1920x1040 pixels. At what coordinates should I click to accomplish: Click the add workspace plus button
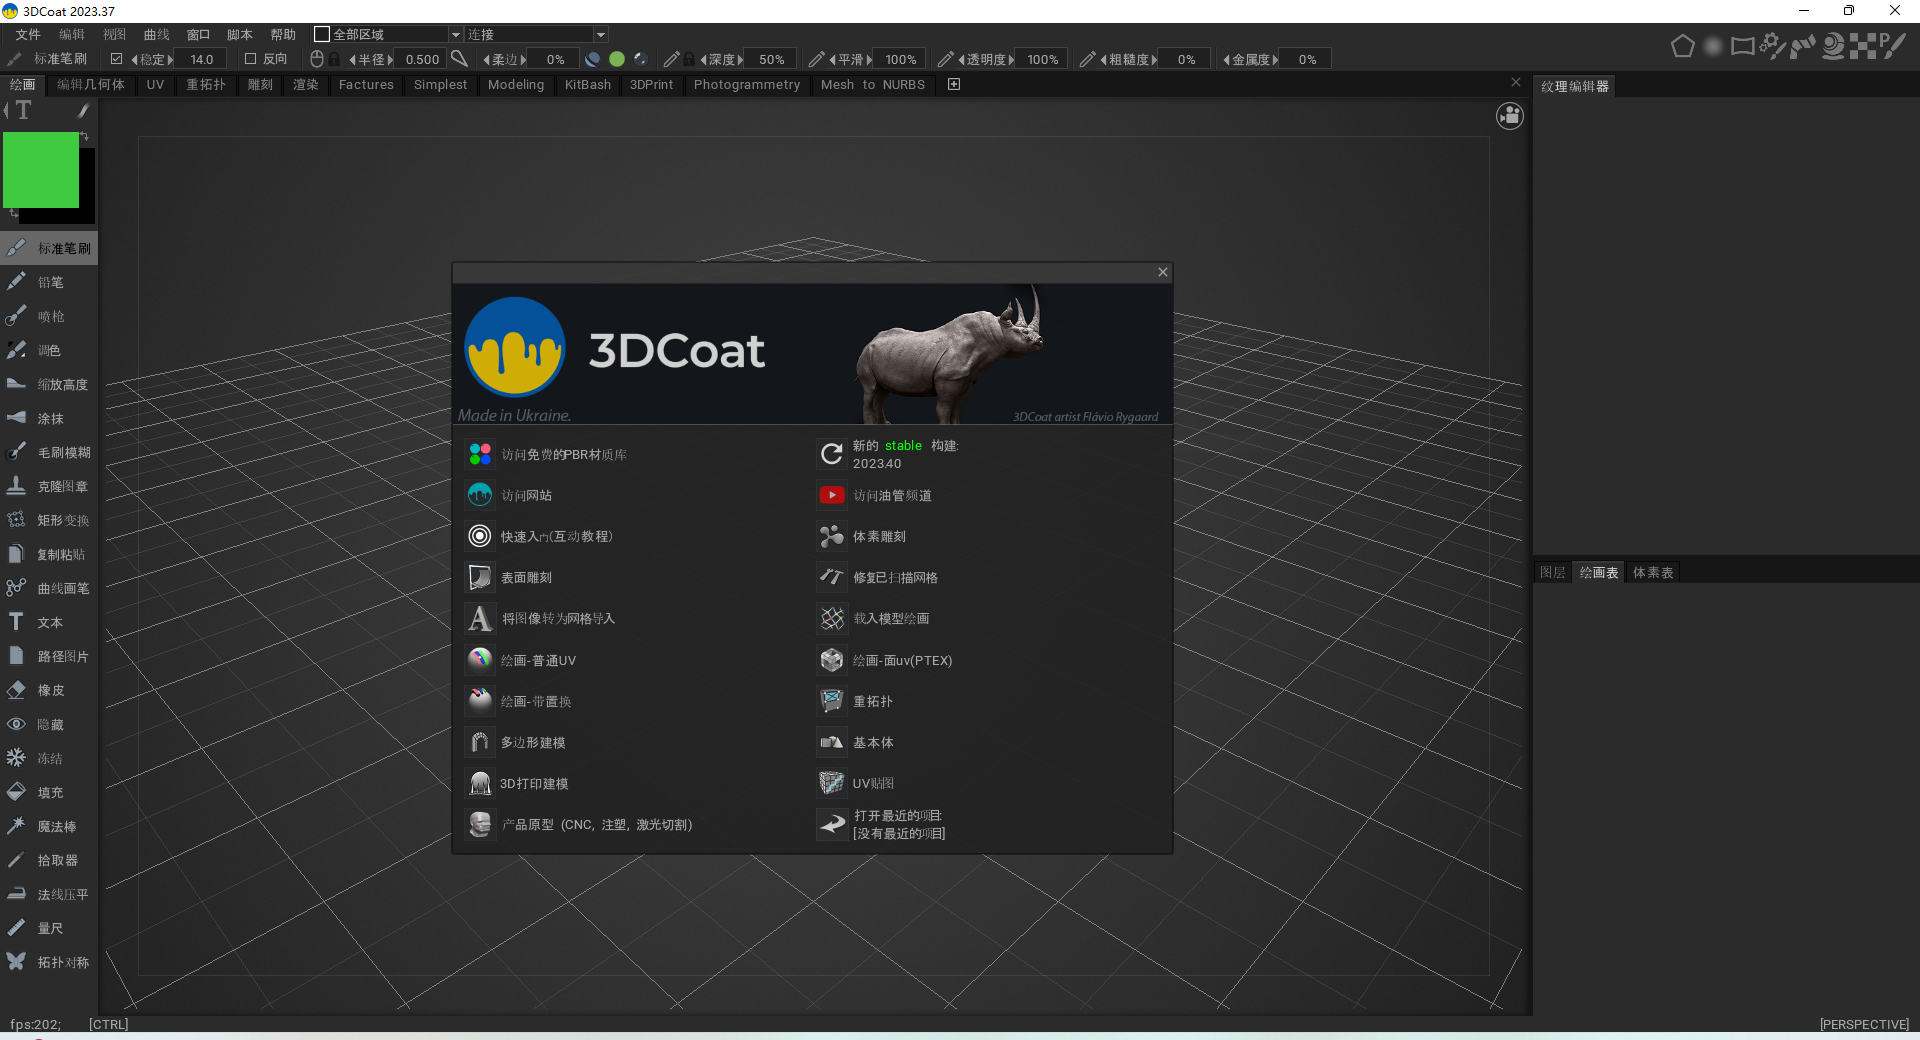coord(953,85)
